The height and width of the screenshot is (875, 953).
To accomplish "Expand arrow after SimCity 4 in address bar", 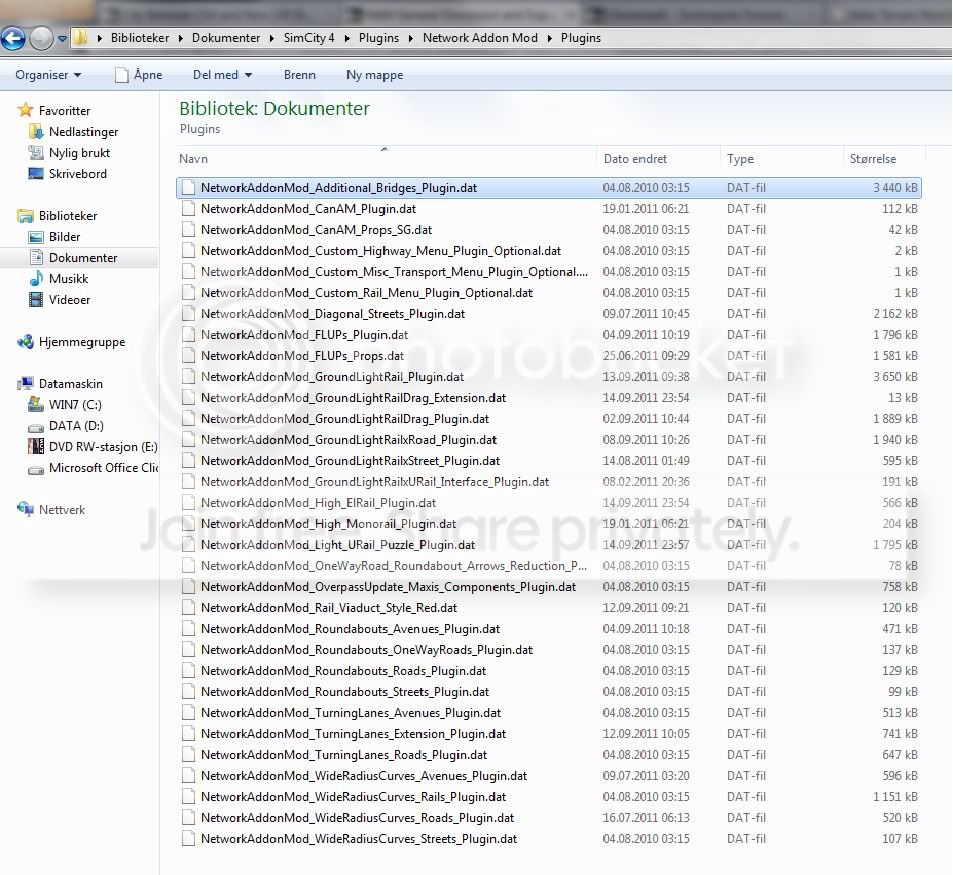I will [346, 38].
